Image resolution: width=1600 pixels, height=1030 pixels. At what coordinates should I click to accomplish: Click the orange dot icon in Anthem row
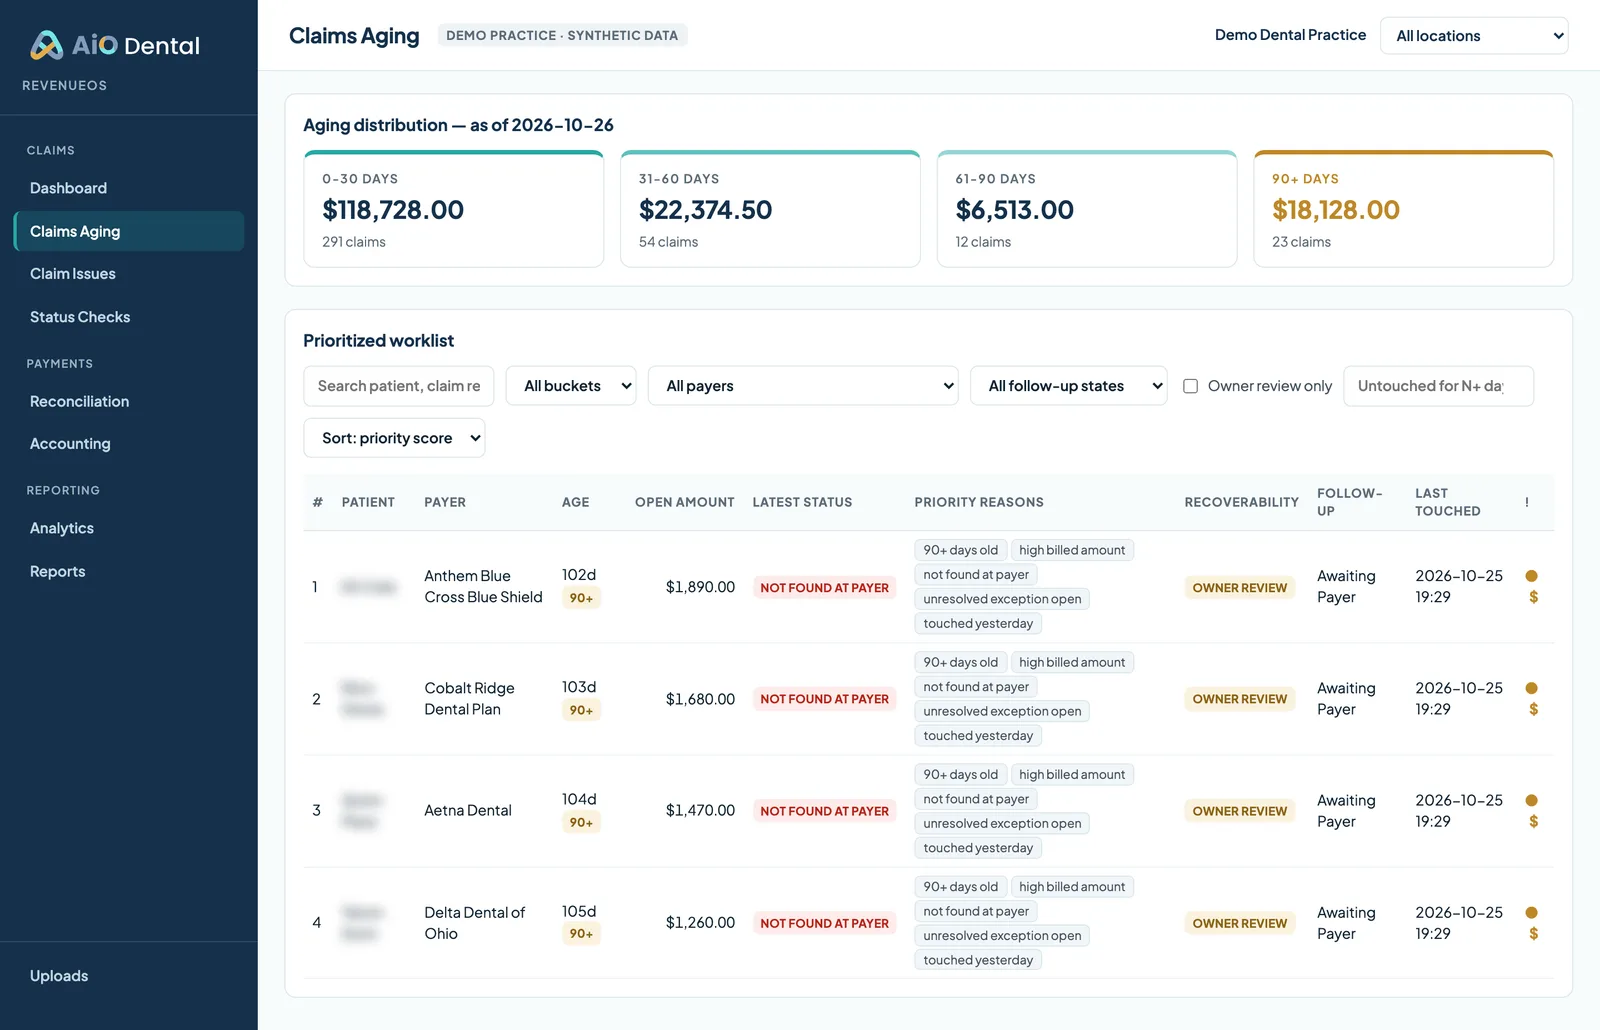click(1531, 576)
